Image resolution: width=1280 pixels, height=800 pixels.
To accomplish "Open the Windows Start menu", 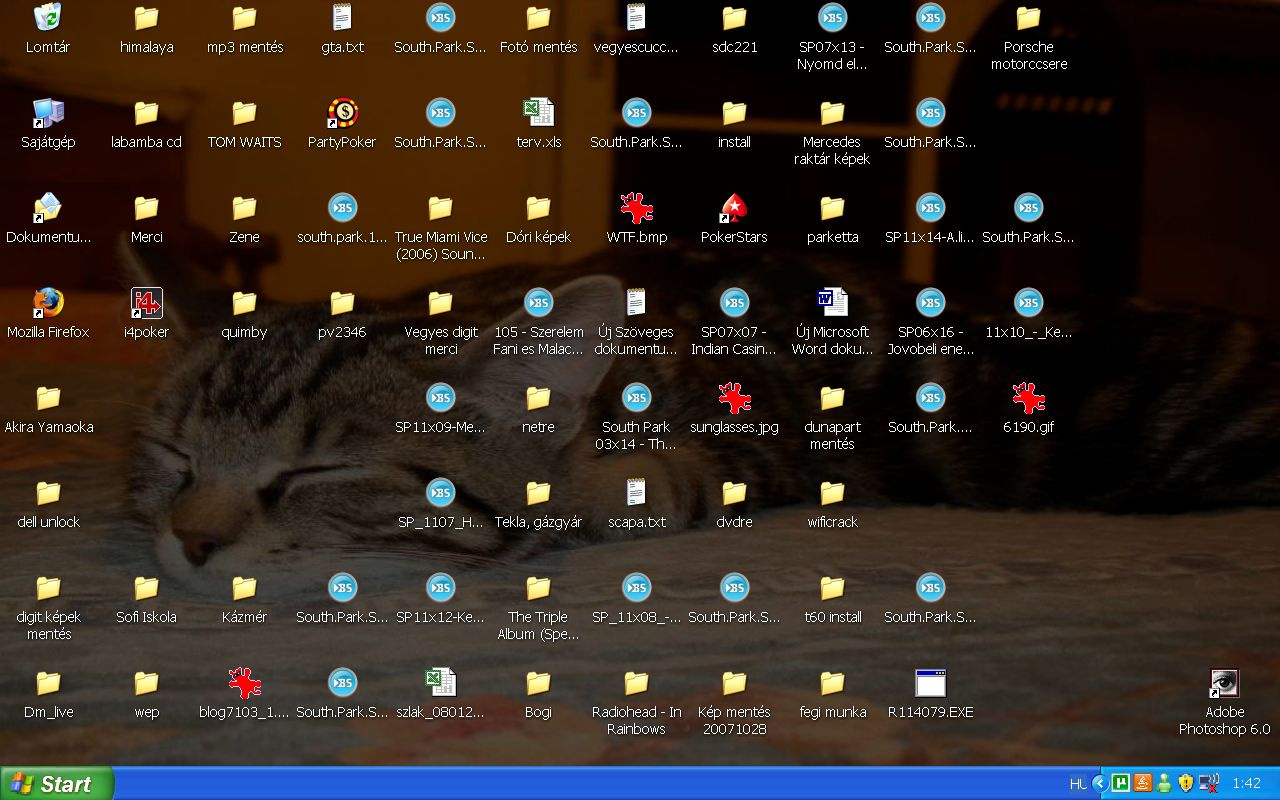I will (x=57, y=784).
